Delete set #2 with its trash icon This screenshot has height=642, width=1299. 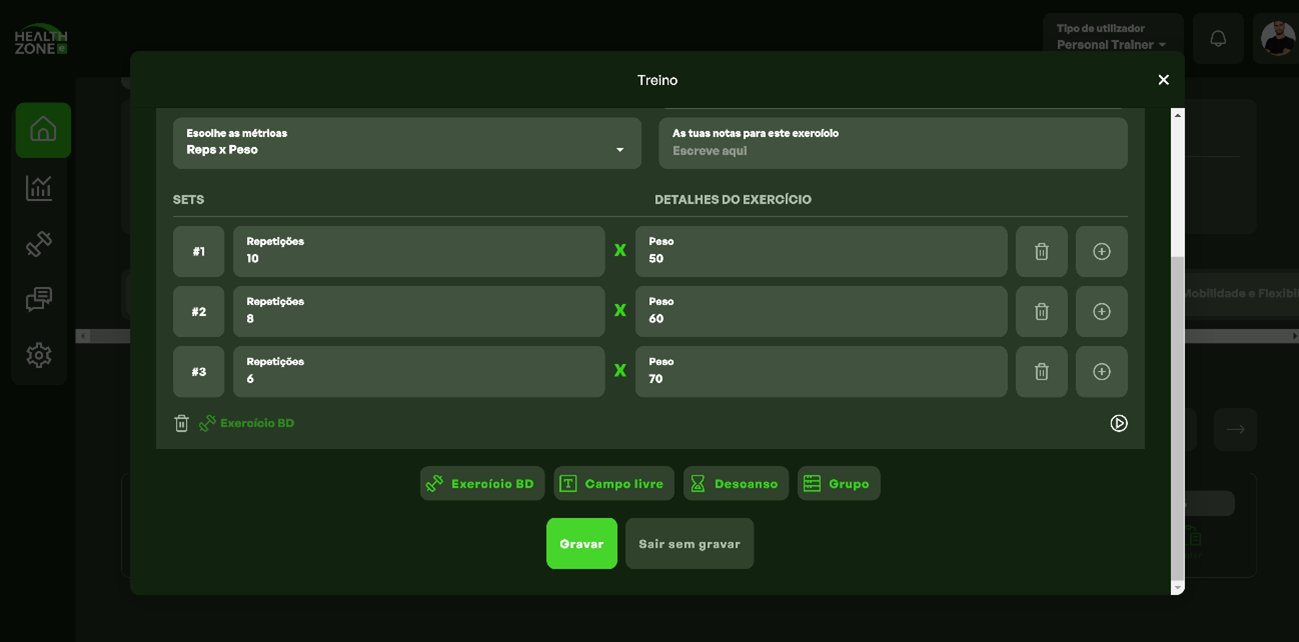tap(1041, 312)
